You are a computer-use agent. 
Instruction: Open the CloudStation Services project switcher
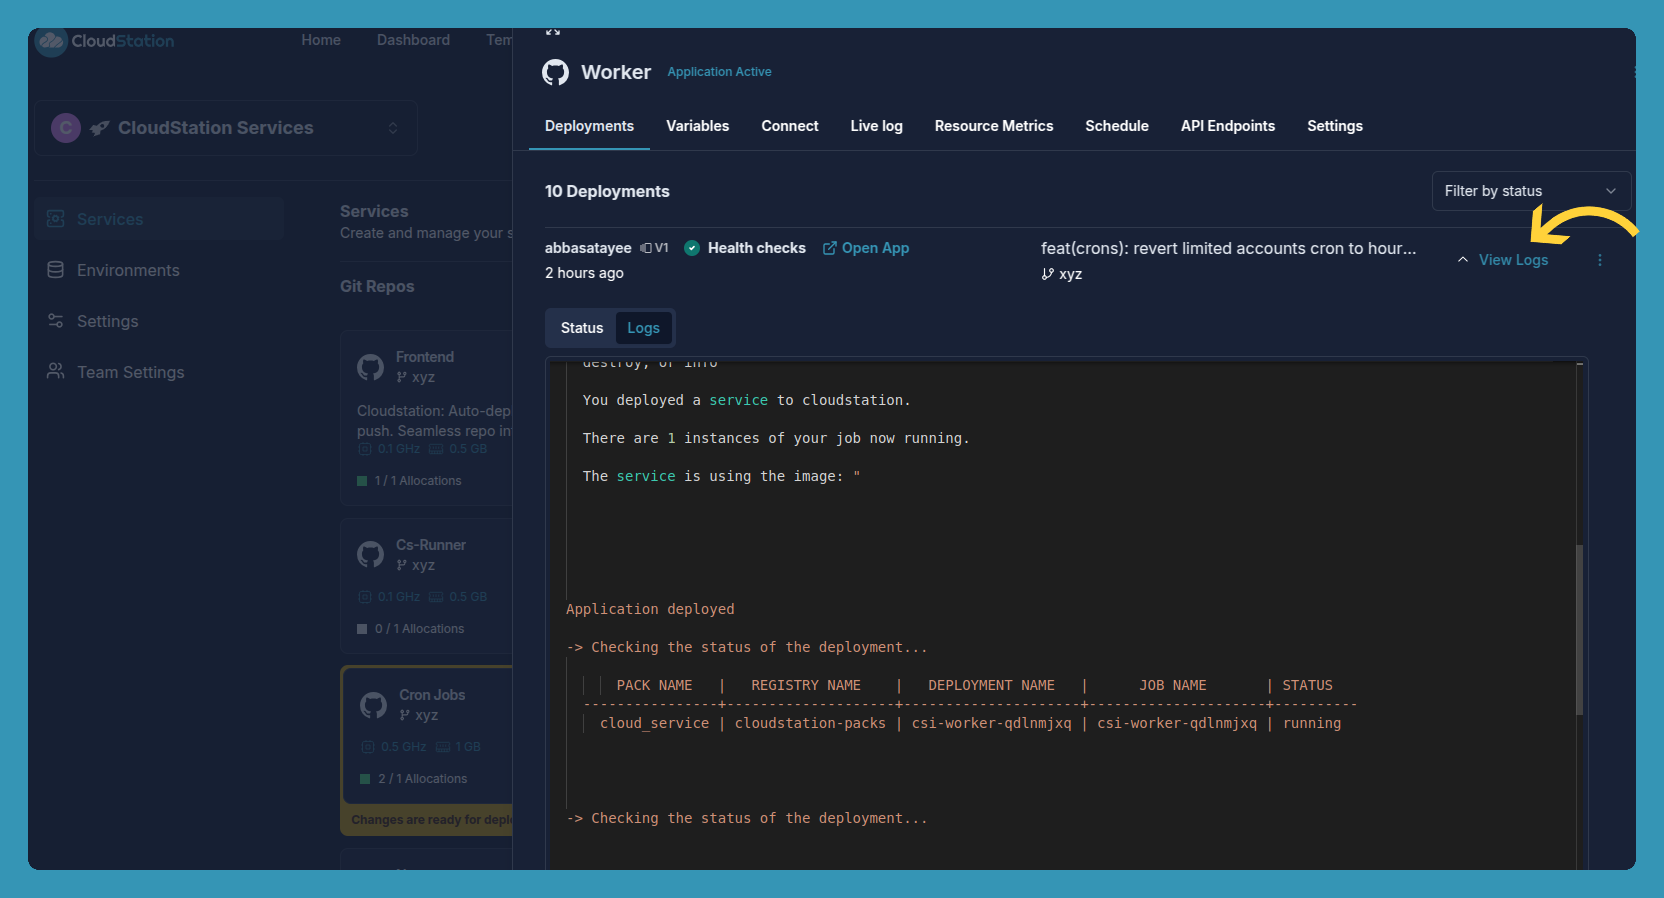[226, 128]
